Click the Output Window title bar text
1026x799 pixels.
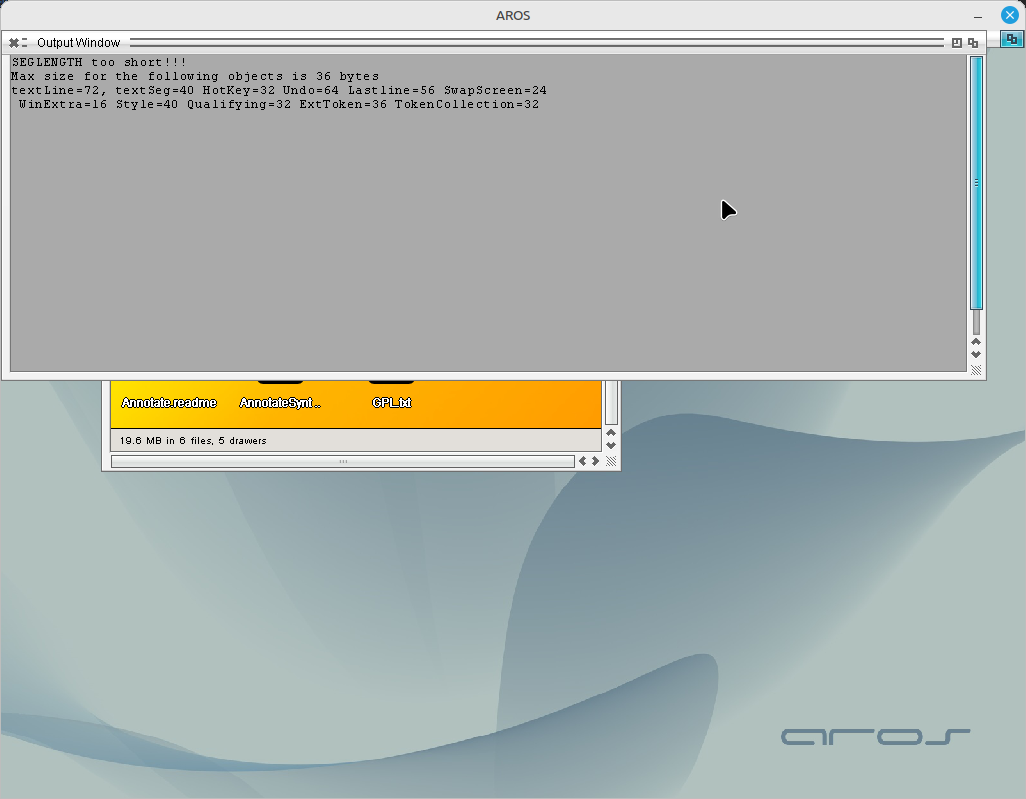click(78, 43)
